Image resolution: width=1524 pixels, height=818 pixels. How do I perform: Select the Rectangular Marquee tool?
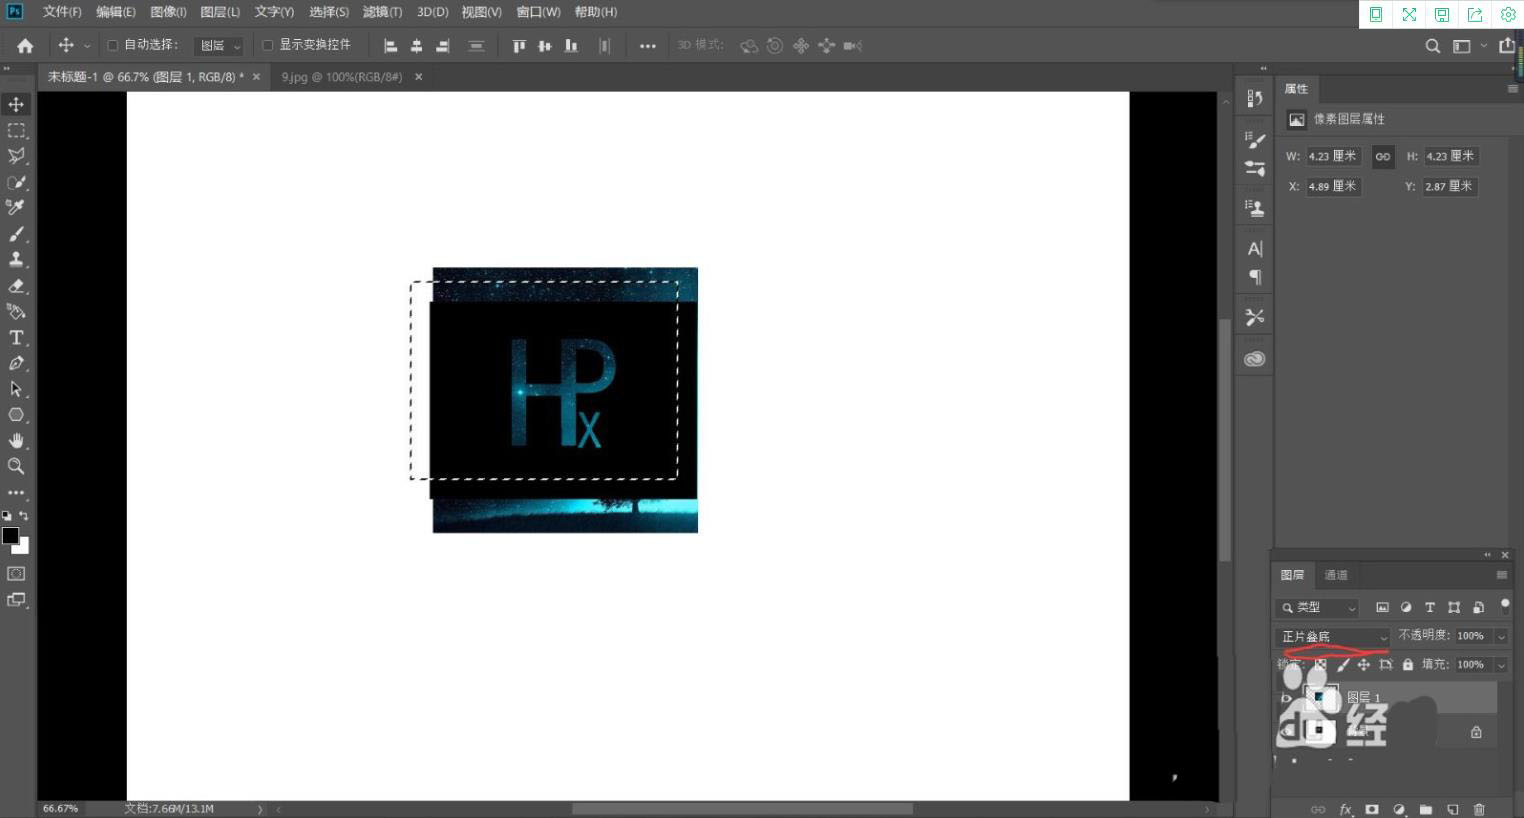(x=16, y=130)
